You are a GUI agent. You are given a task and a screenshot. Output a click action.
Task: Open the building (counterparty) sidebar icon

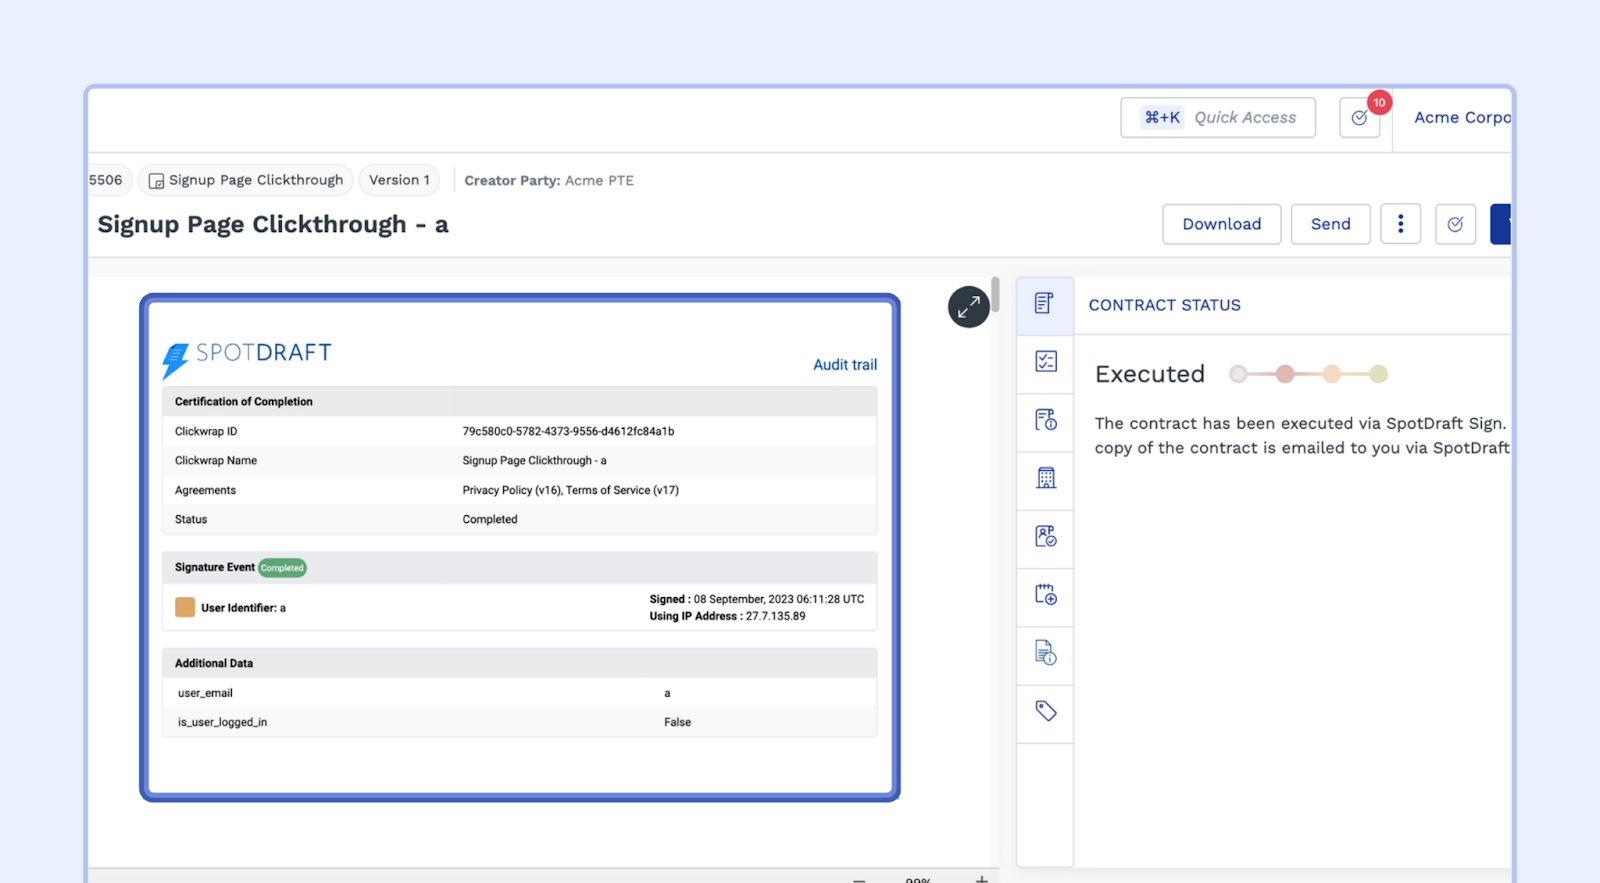[x=1045, y=478]
